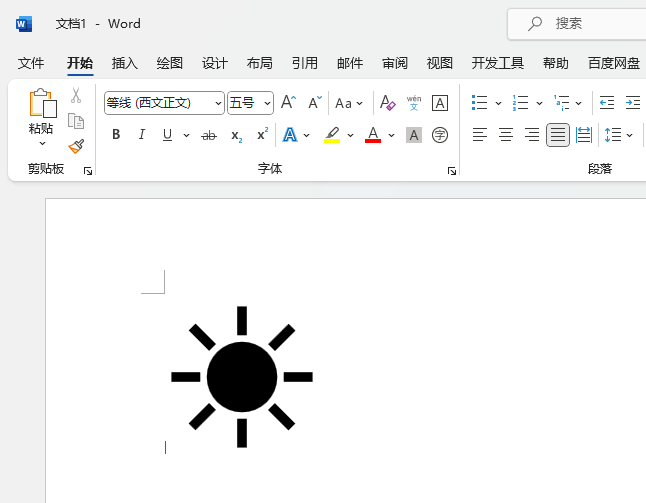Screen dimensions: 646x503
Task: Apply yellow text highlight color
Action: coord(332,135)
